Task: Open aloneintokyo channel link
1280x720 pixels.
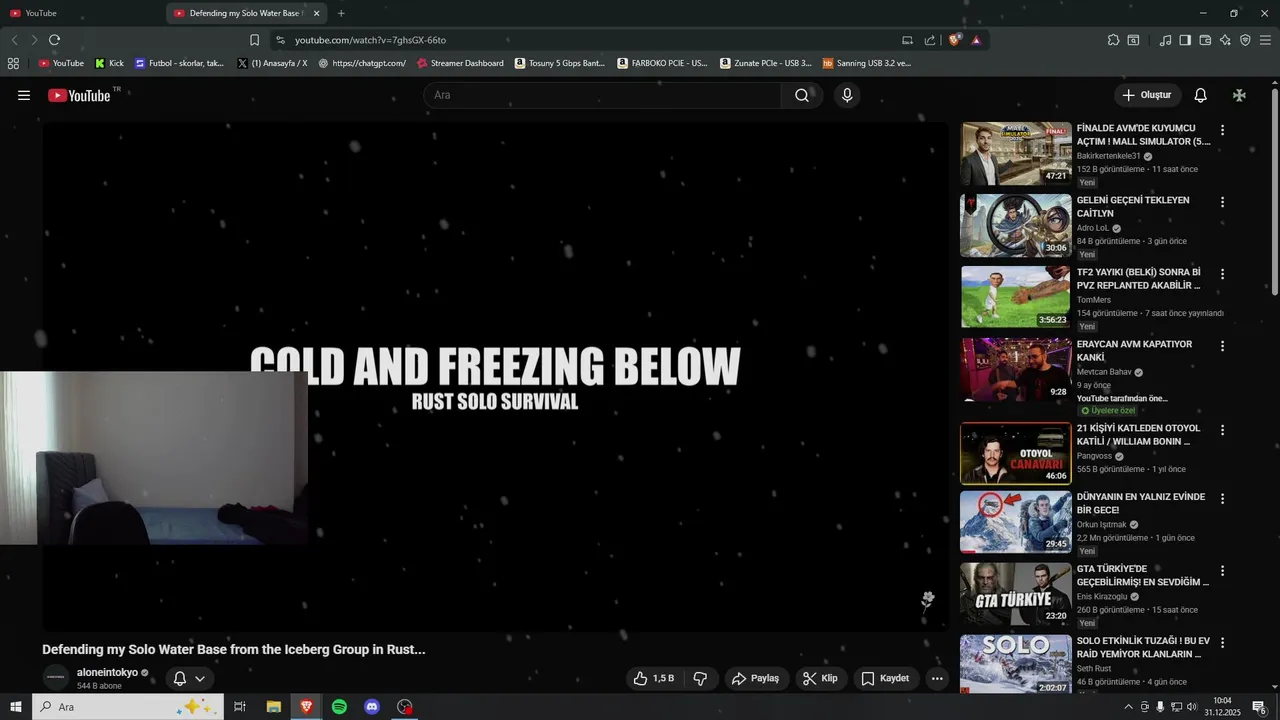Action: point(107,672)
